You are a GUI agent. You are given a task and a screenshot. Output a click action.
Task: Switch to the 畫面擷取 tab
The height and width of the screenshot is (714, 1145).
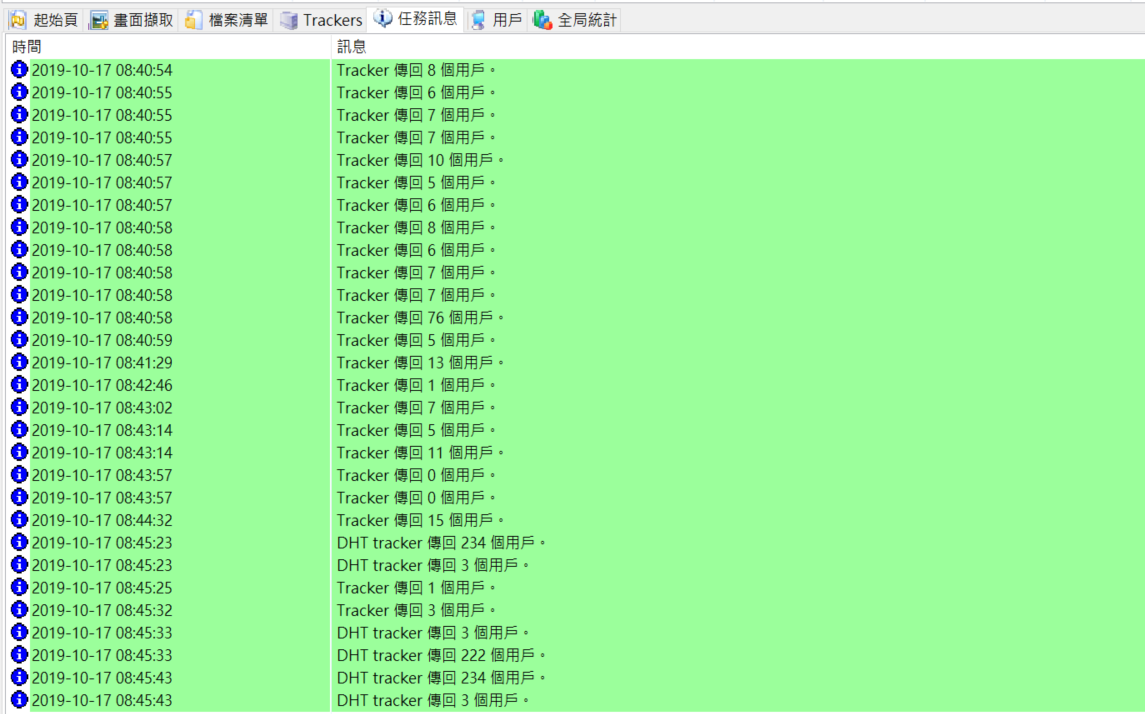tap(131, 20)
